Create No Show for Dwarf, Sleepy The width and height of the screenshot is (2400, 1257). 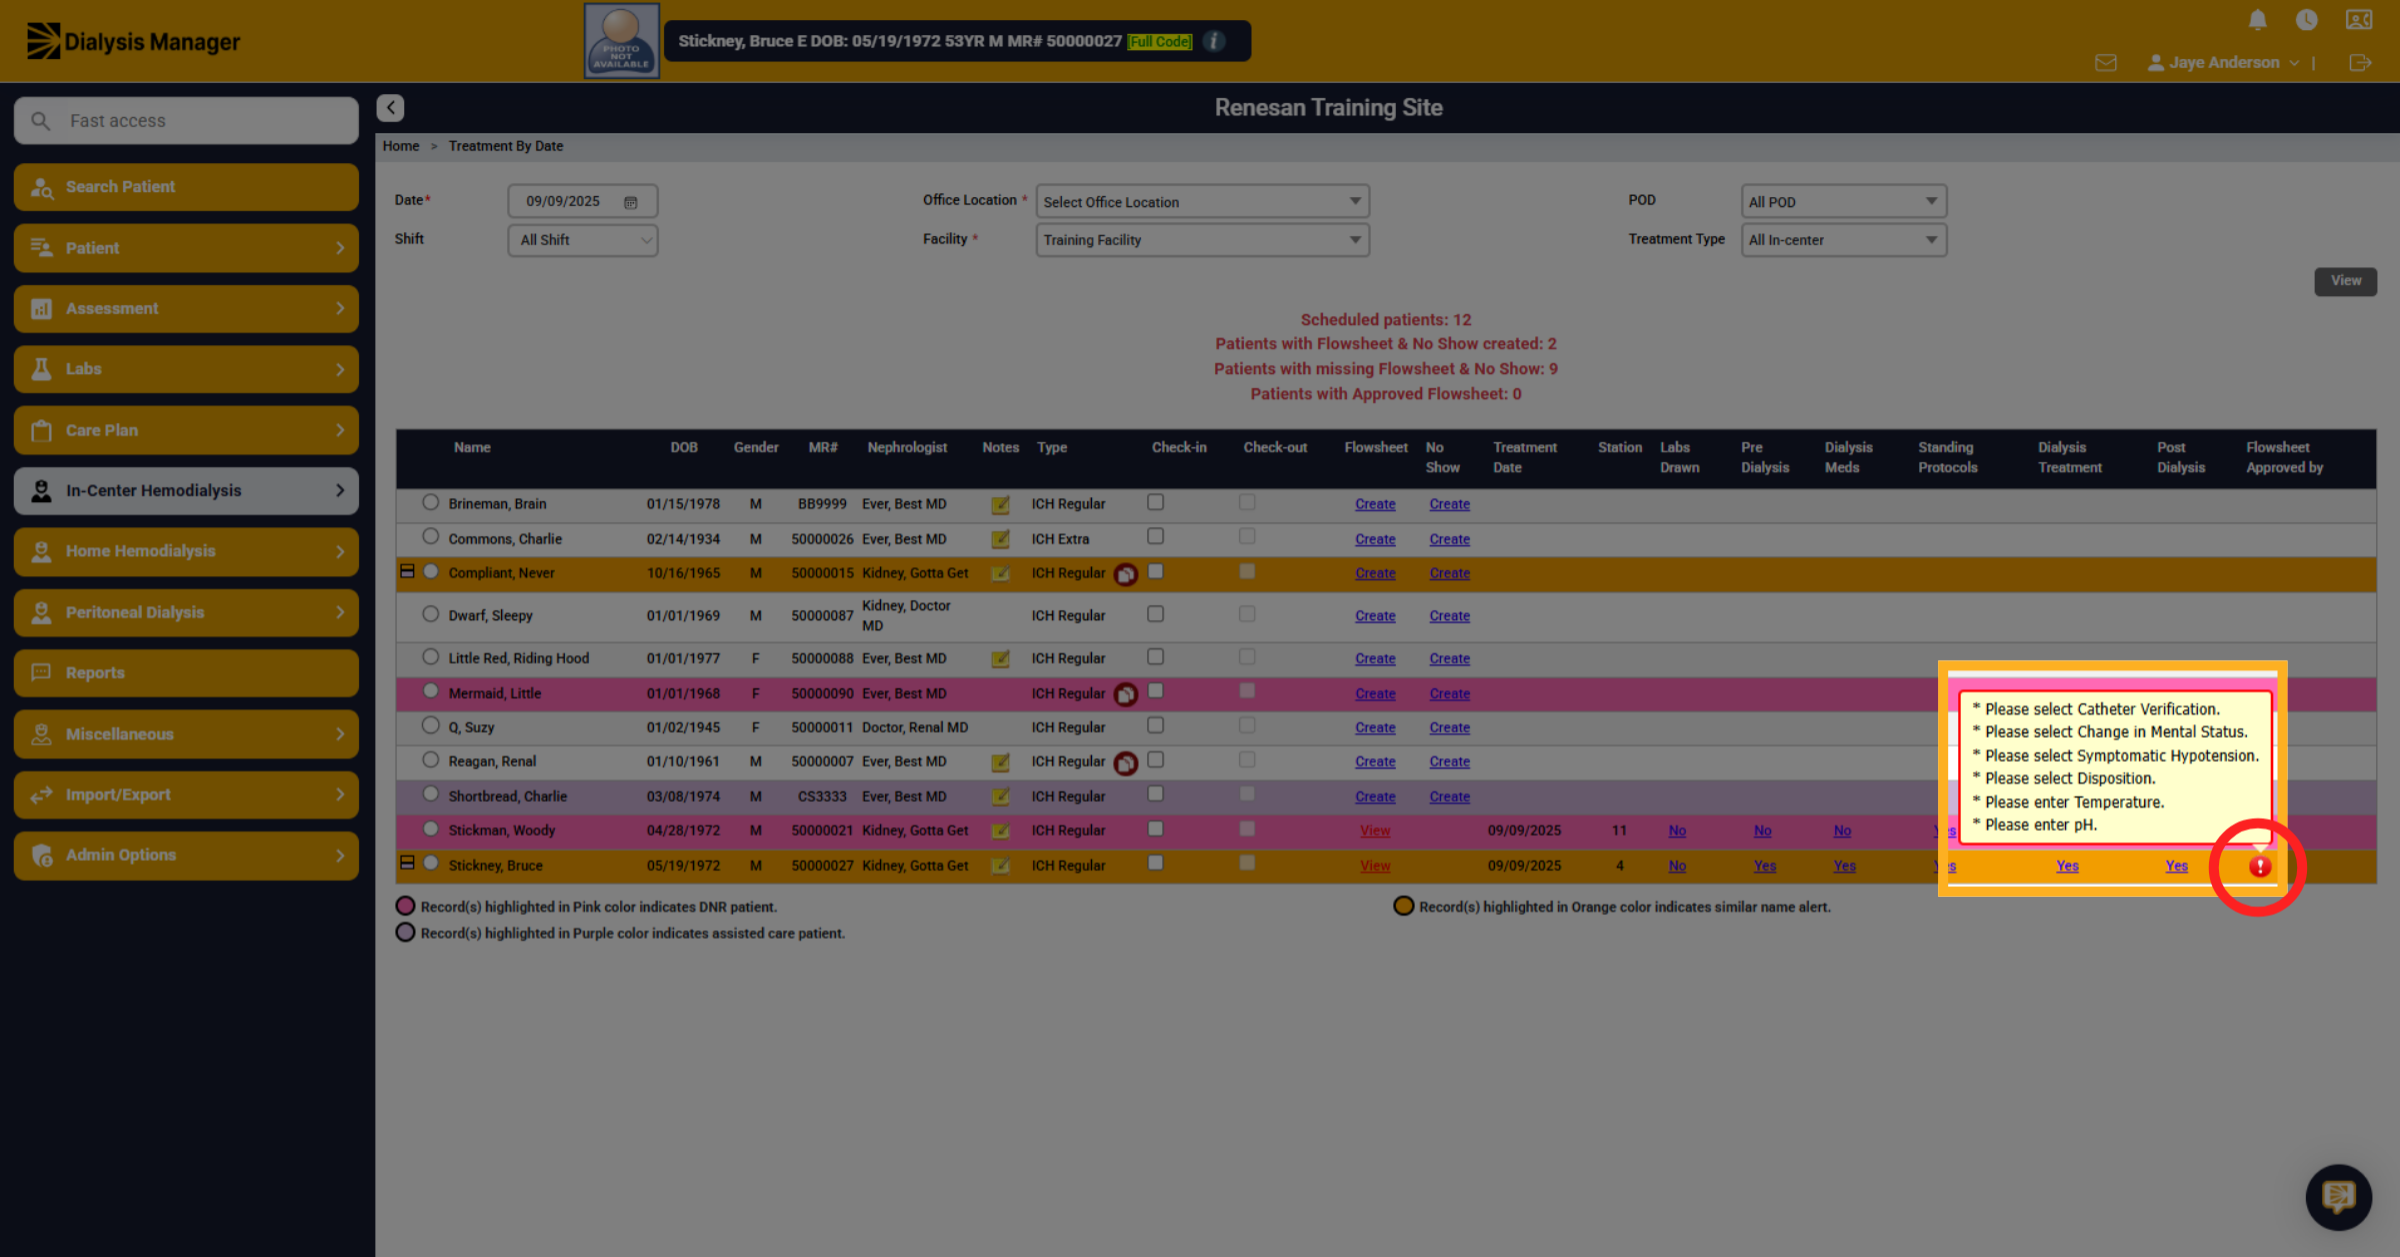click(x=1449, y=617)
